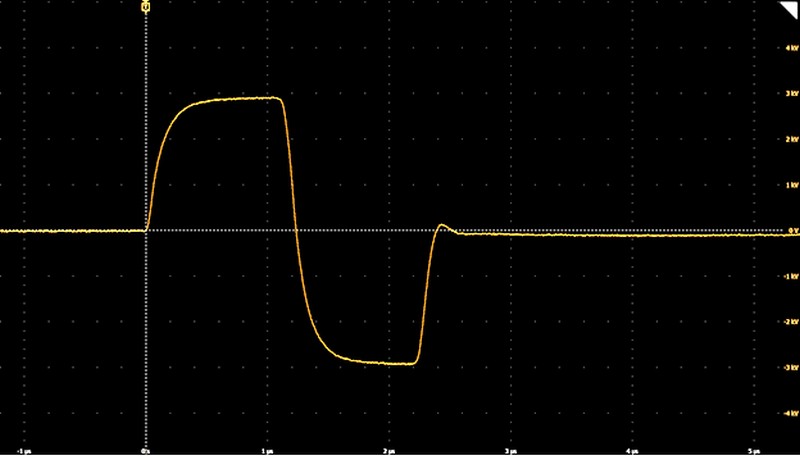This screenshot has height=456, width=800.
Task: Click the 2 µs time axis label
Action: tap(389, 451)
